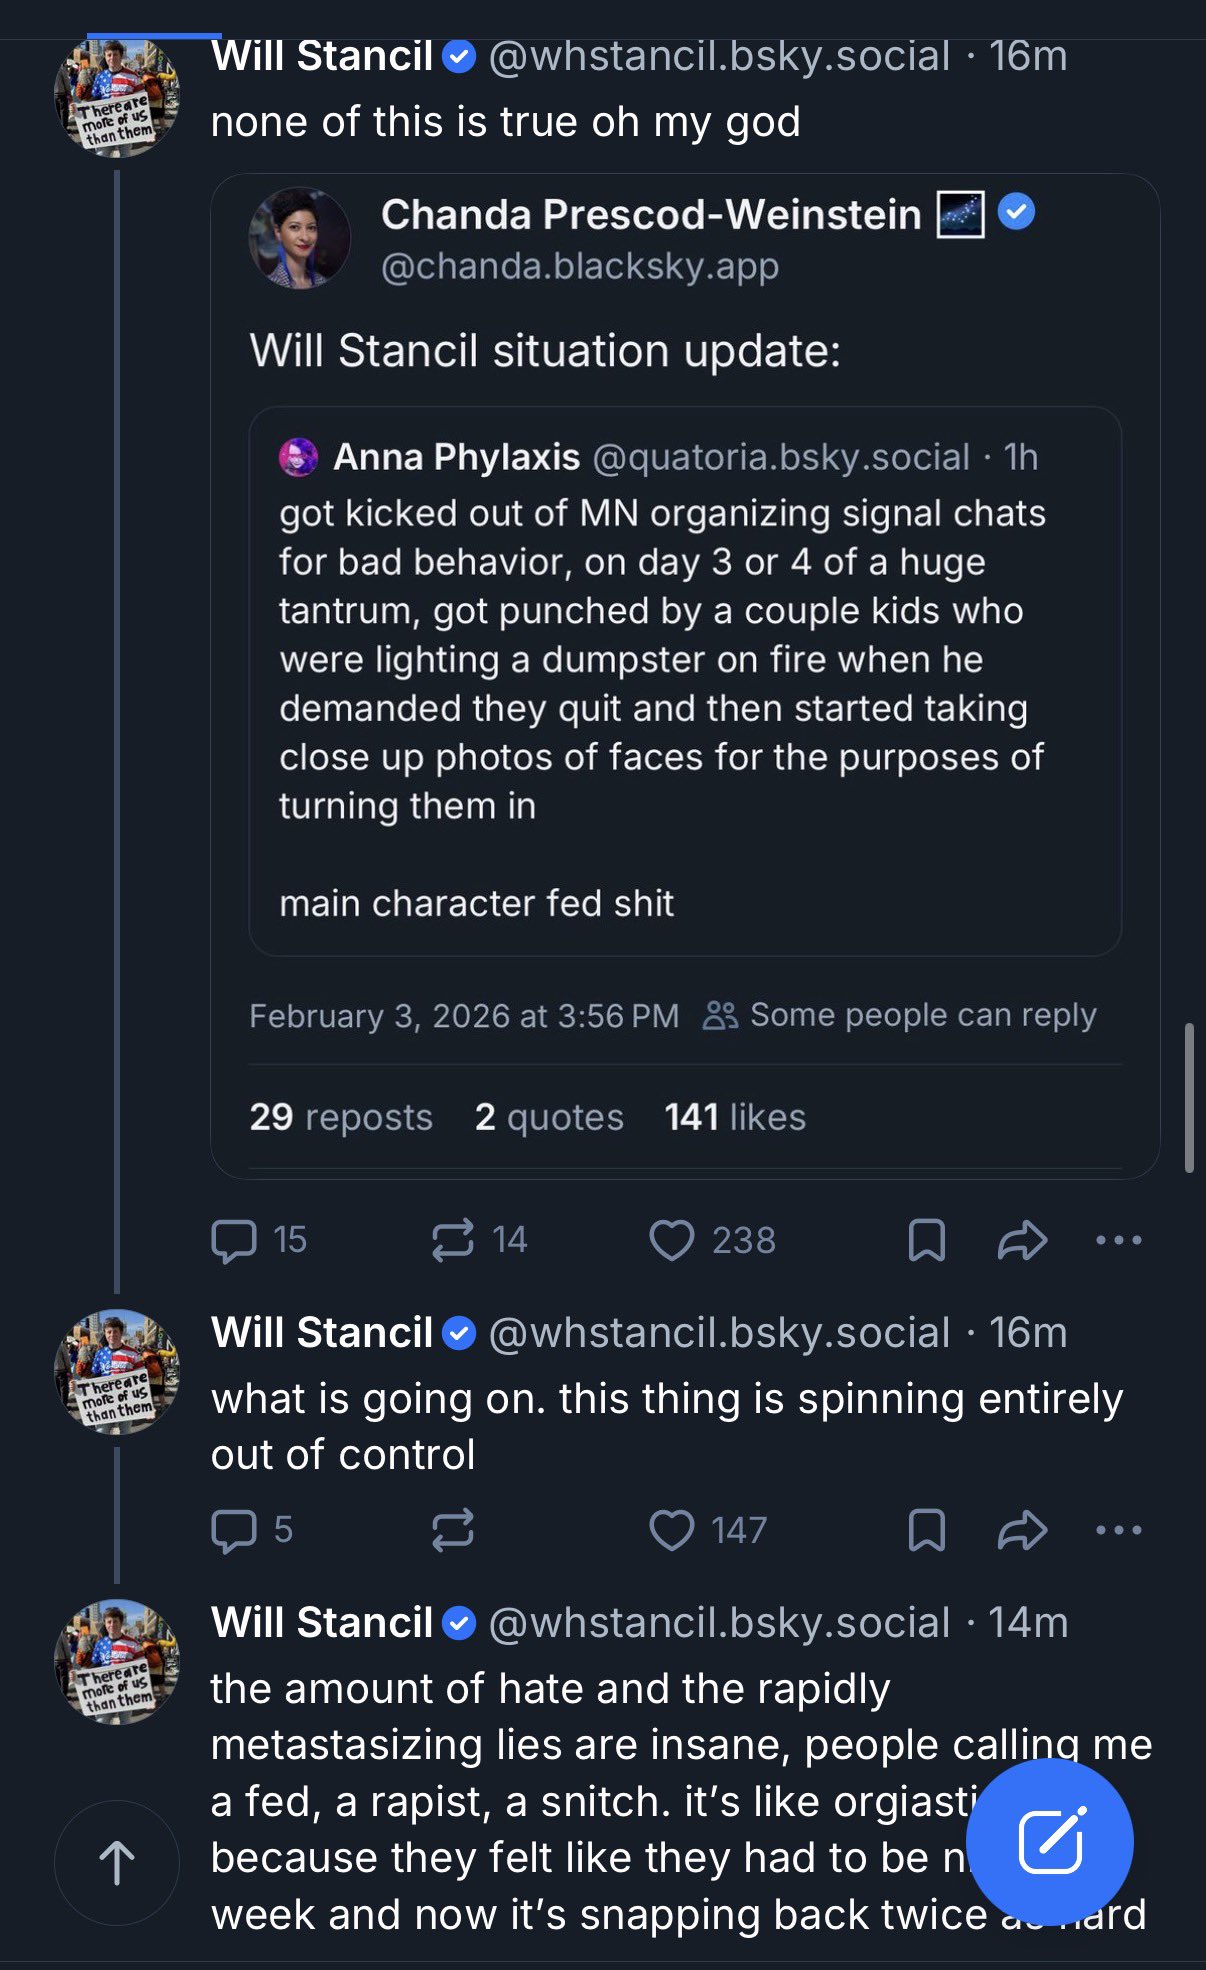View the 29 reposts list
The width and height of the screenshot is (1206, 1970).
pos(341,1117)
